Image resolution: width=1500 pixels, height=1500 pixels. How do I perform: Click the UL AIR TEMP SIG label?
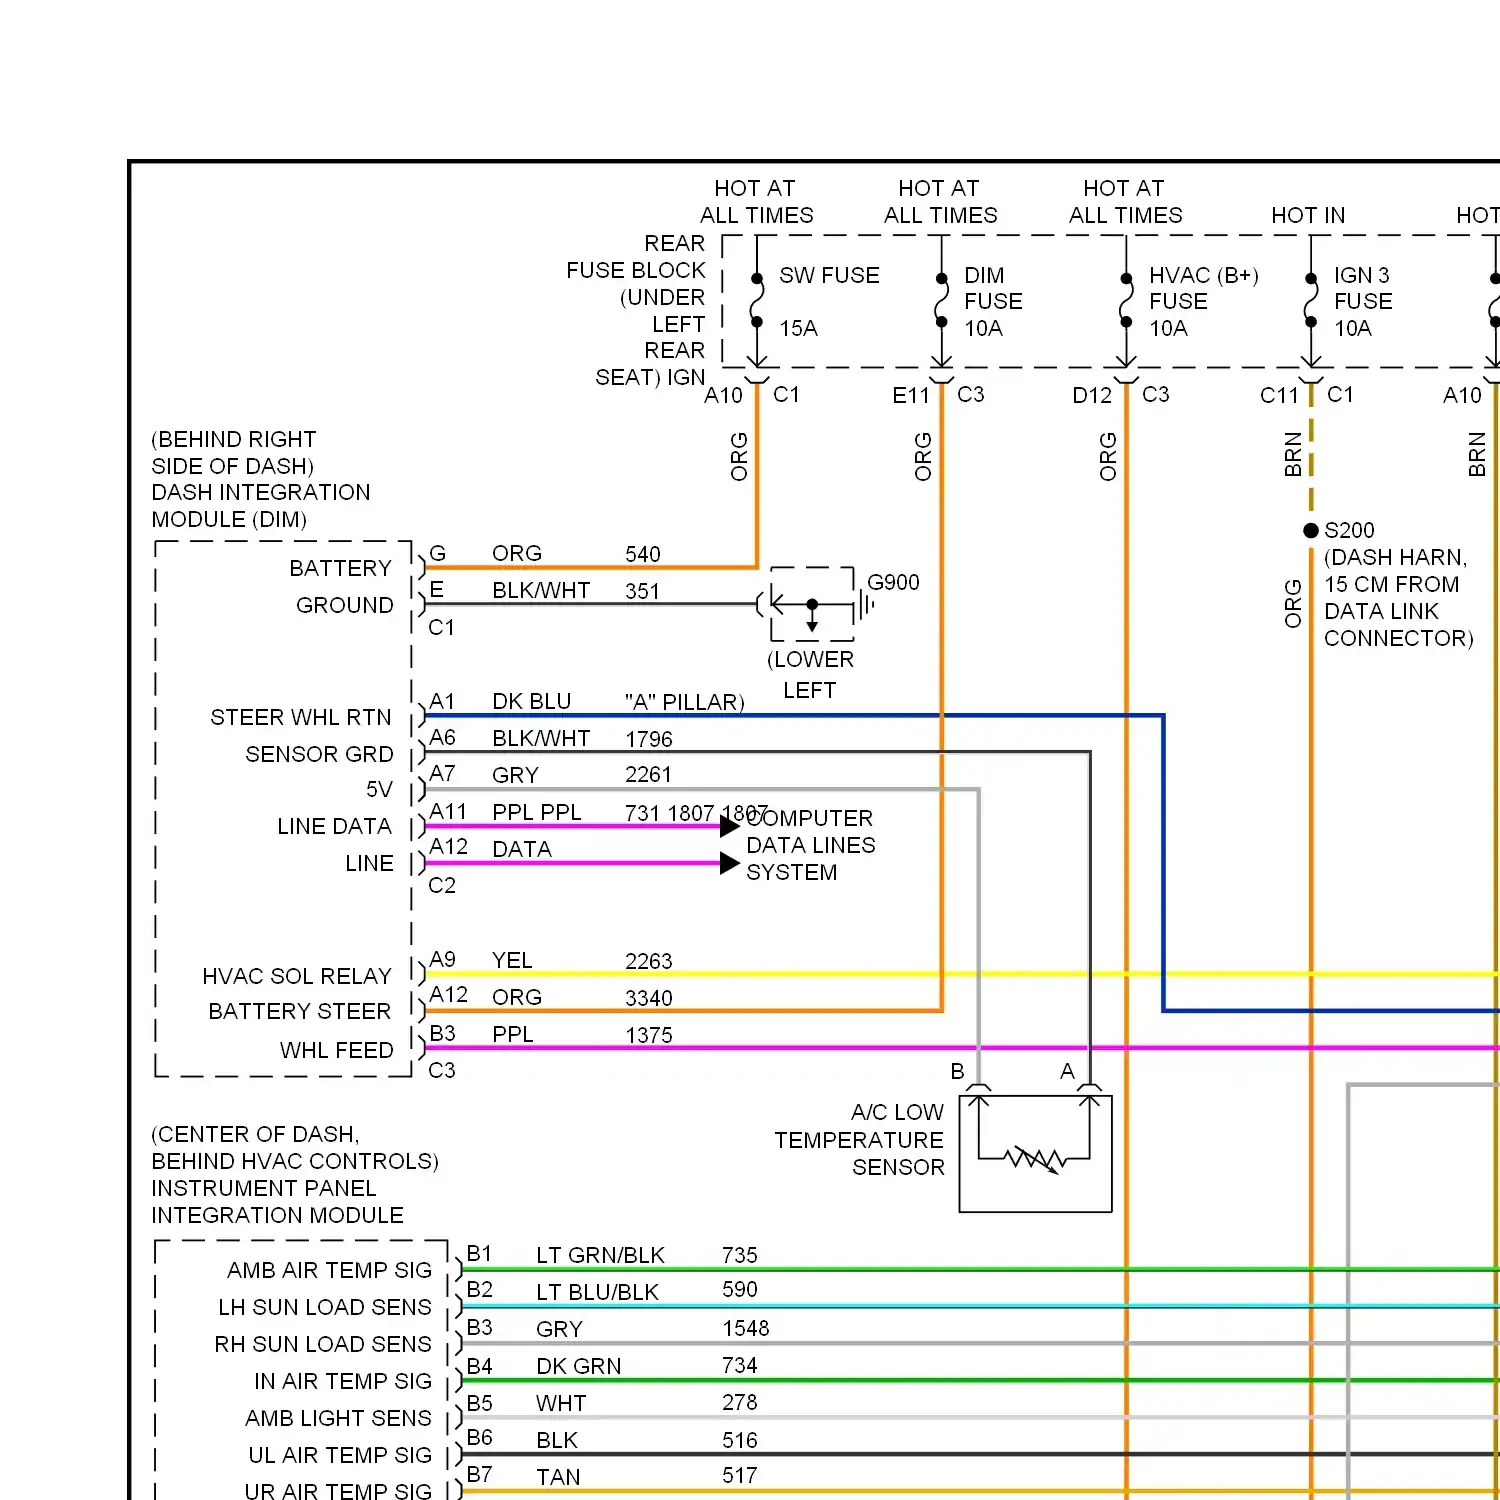(340, 1455)
